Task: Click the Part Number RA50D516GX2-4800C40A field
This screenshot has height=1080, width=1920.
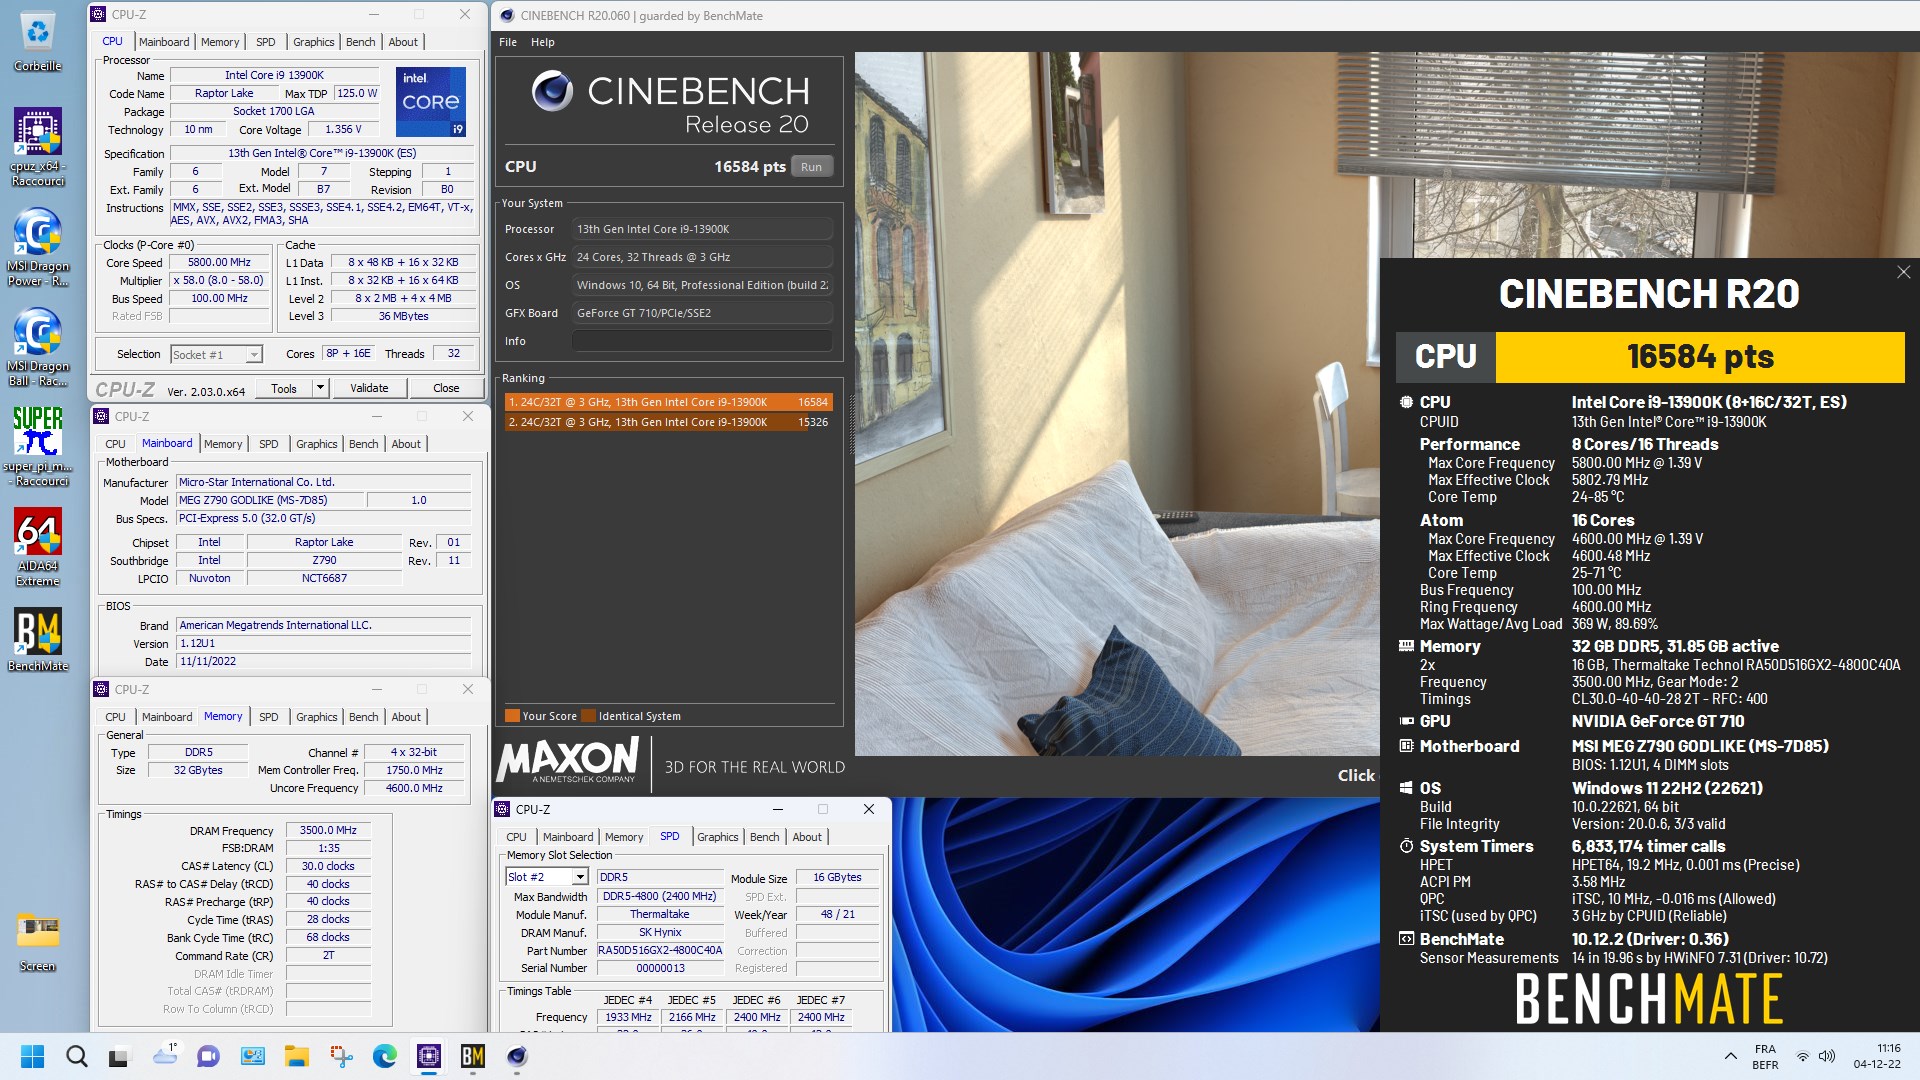Action: tap(660, 951)
